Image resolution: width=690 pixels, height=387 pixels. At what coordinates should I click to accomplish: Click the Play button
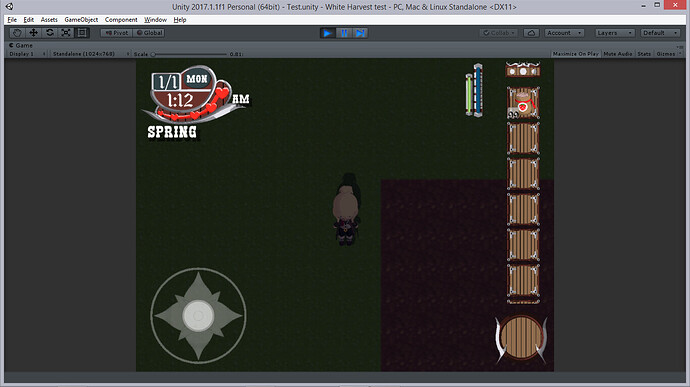click(327, 33)
